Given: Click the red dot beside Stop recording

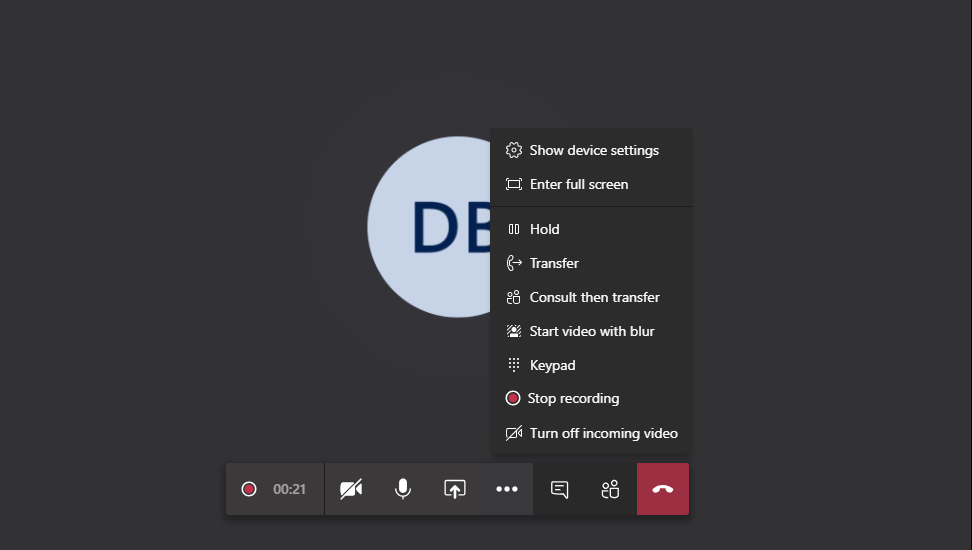Looking at the screenshot, I should (513, 398).
